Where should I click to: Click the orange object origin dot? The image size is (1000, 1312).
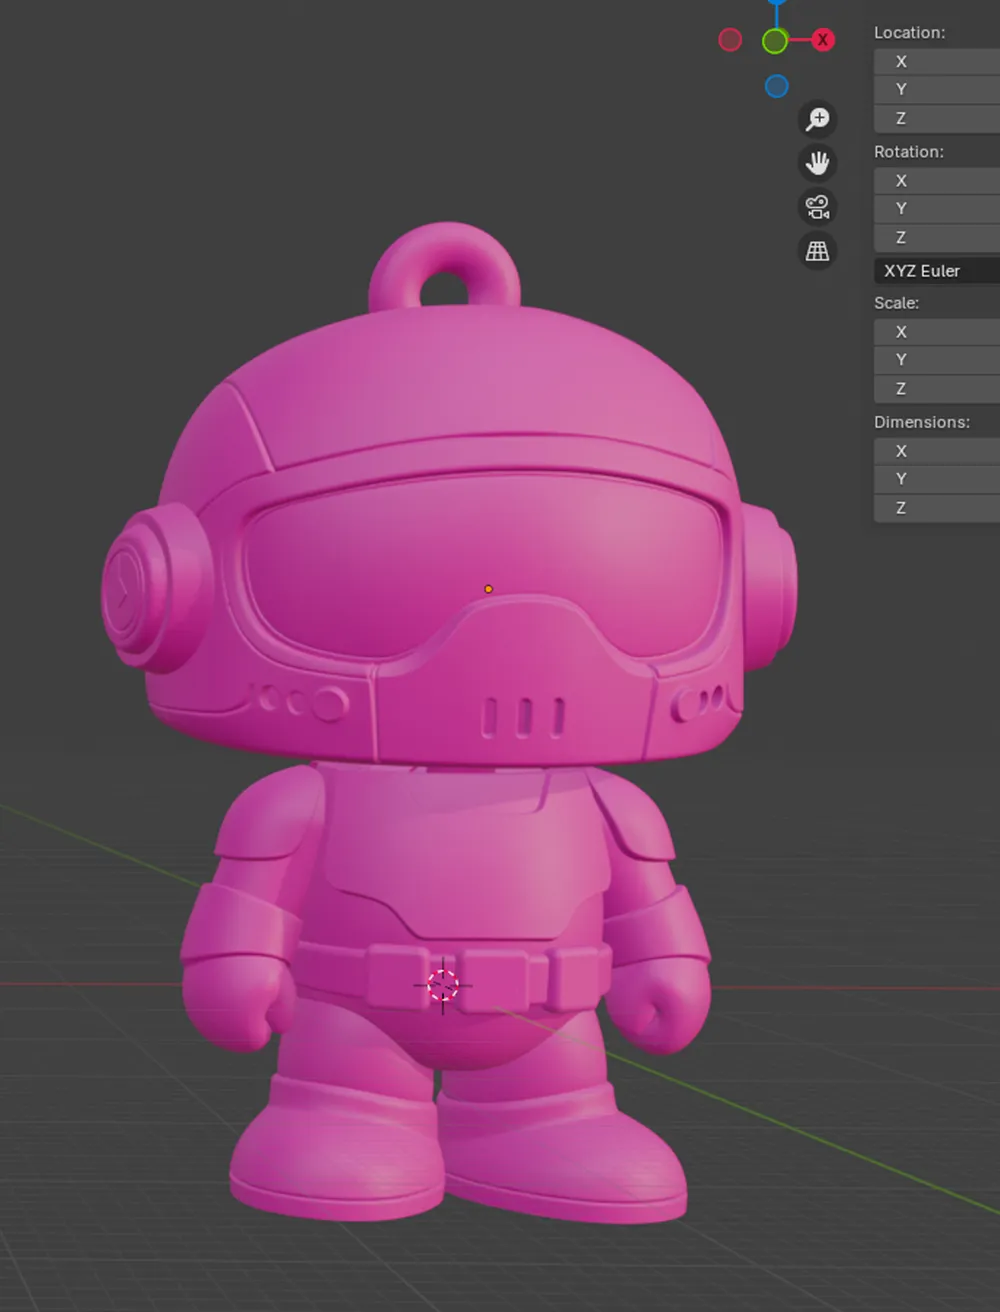[488, 589]
